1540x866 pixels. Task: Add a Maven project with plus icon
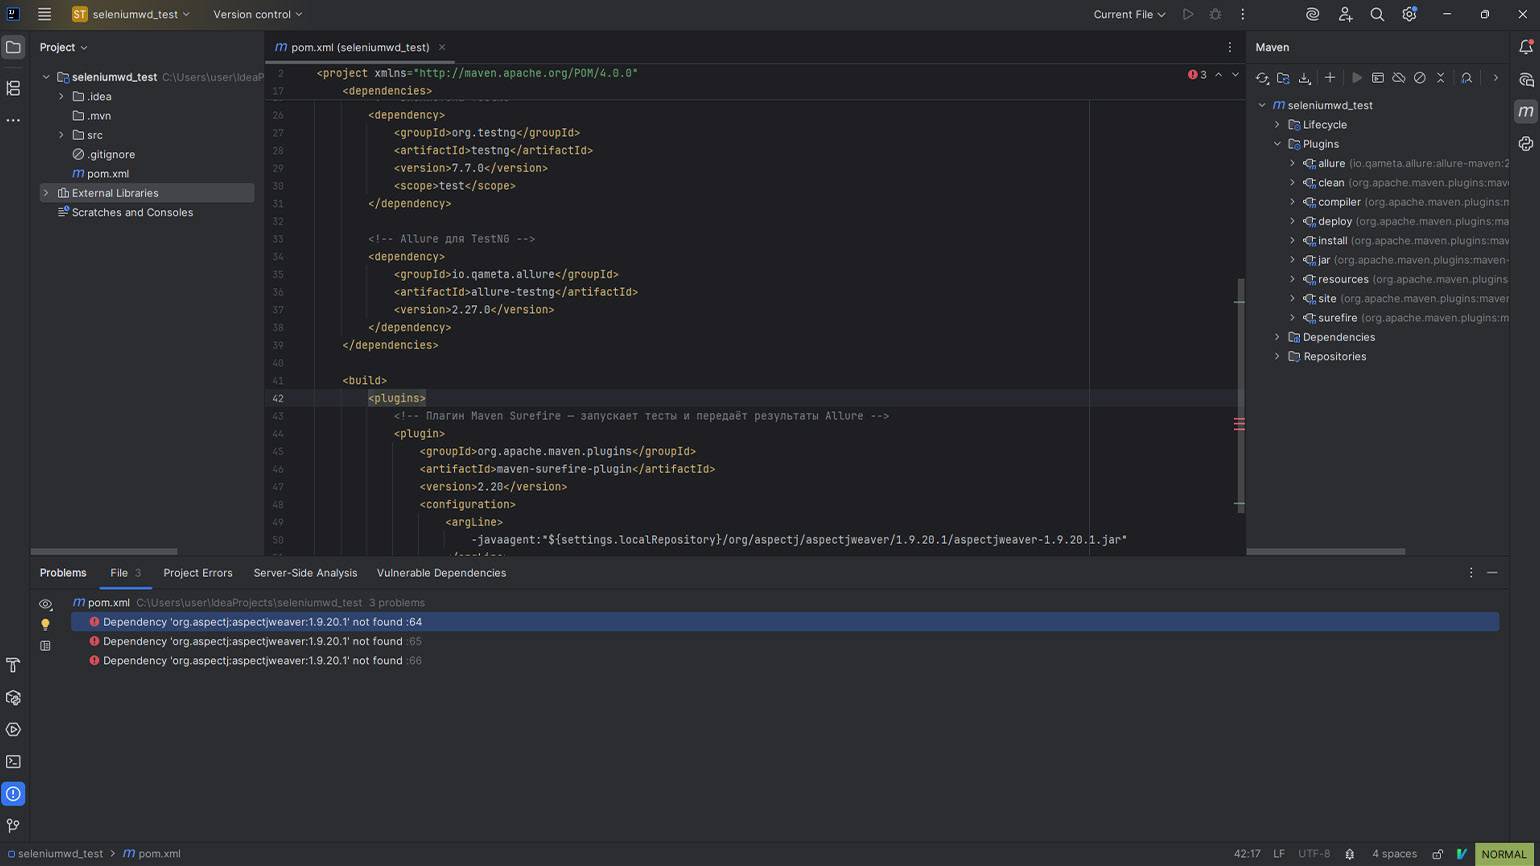pyautogui.click(x=1330, y=77)
